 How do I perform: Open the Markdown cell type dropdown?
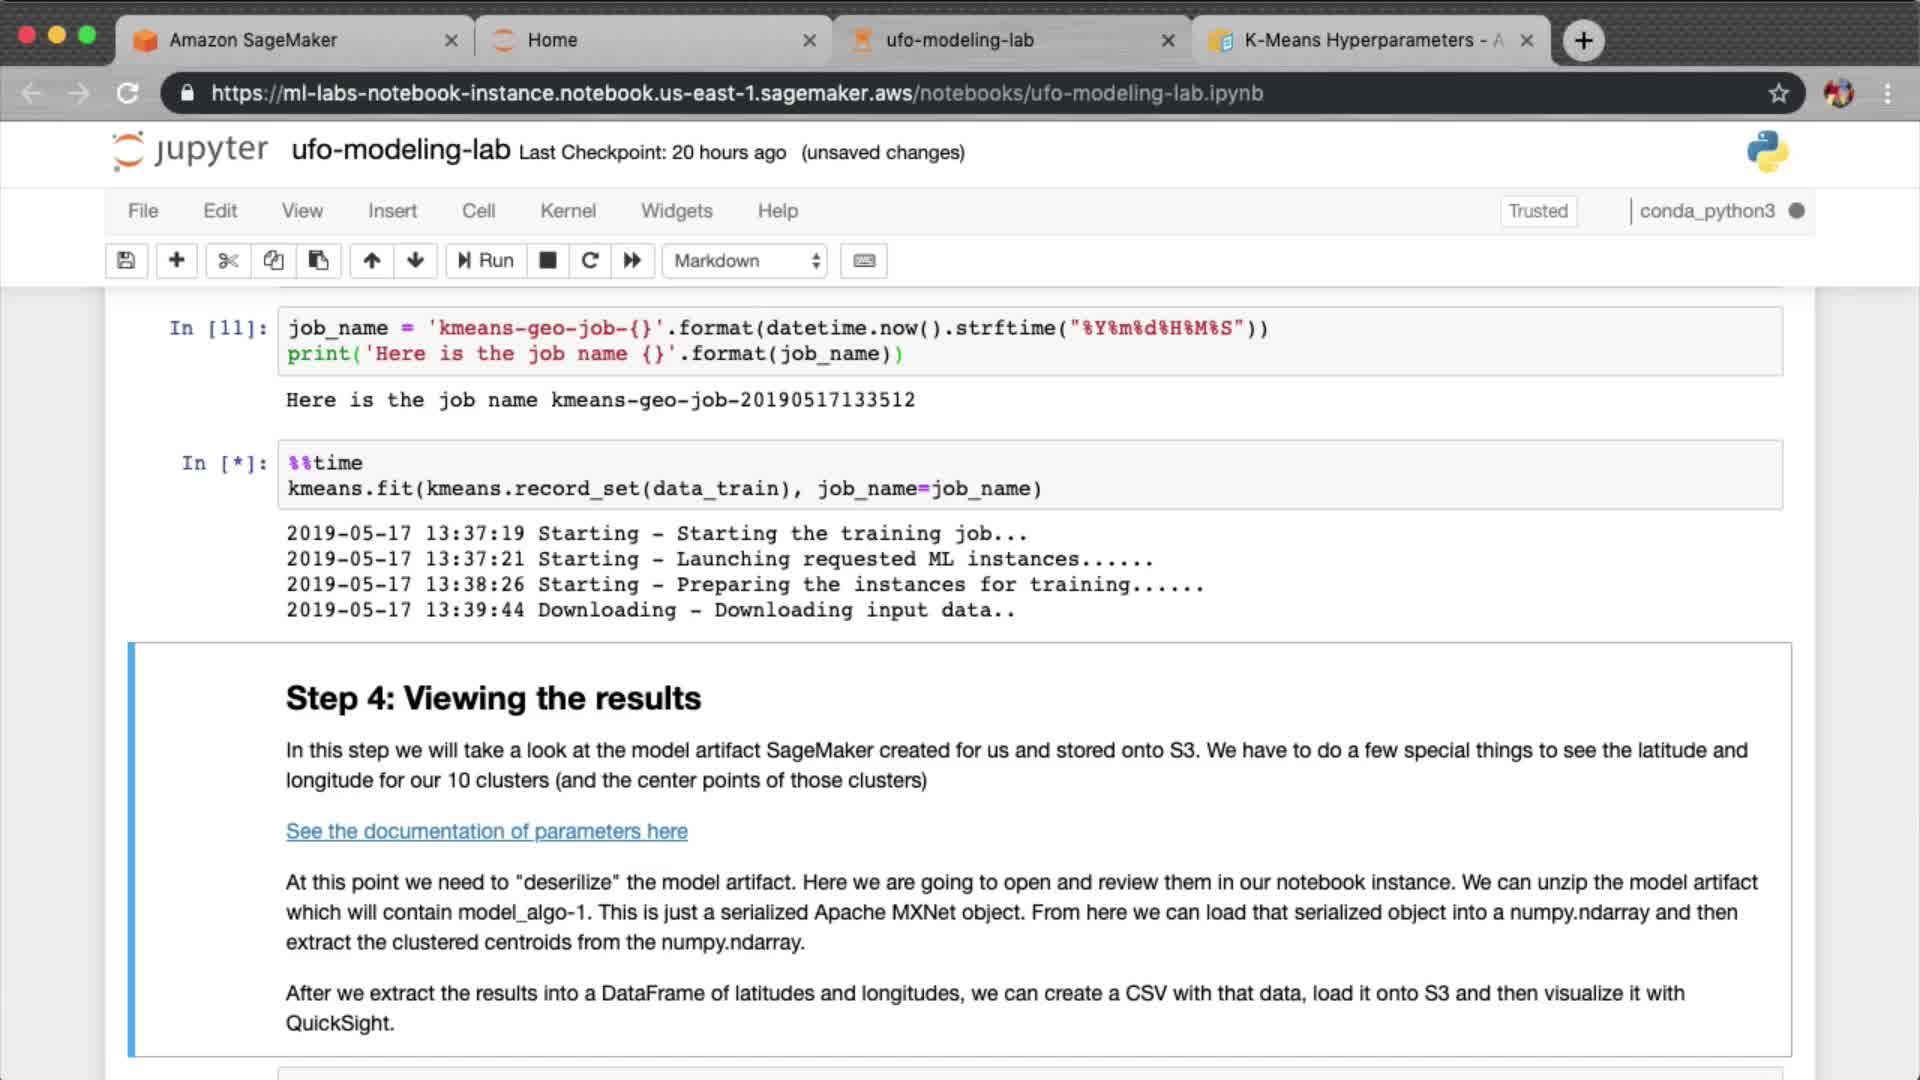pos(746,261)
